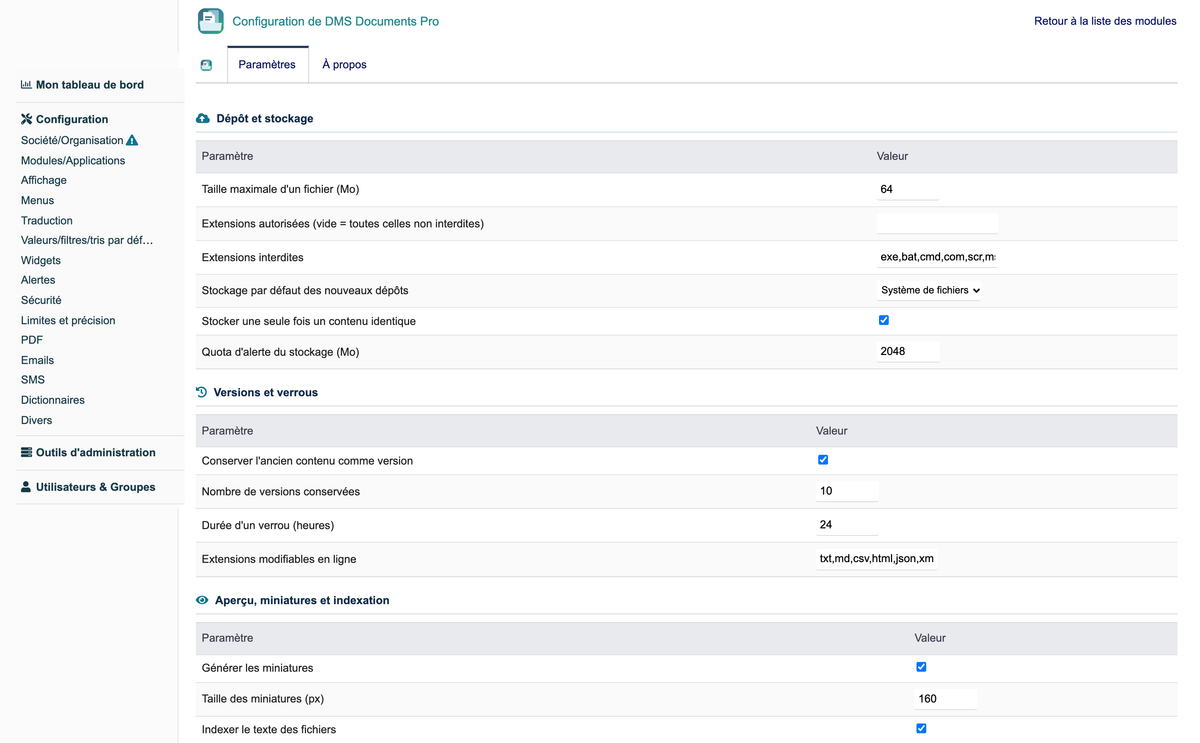Click the 'Taille des miniatures' field
This screenshot has height=743, width=1200.
[945, 699]
